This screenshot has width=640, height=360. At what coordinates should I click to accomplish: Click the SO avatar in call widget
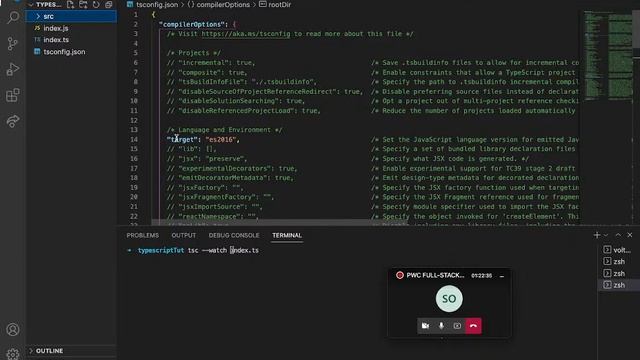(x=449, y=299)
